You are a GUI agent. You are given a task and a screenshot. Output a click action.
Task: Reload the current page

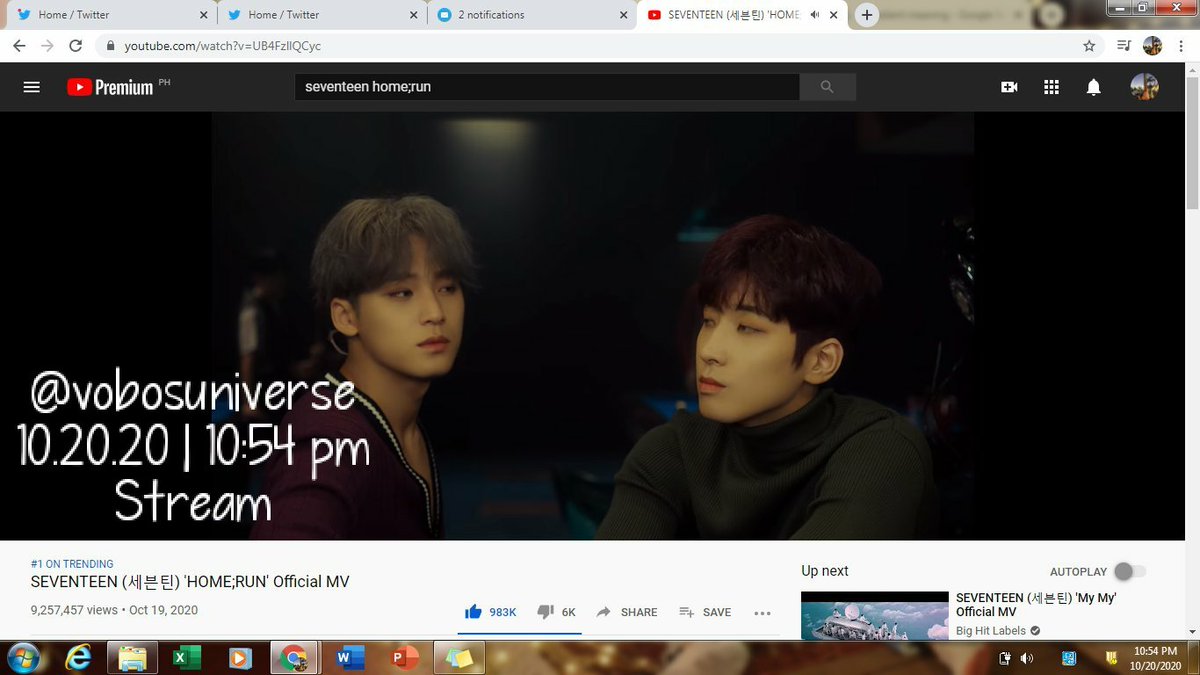point(75,46)
